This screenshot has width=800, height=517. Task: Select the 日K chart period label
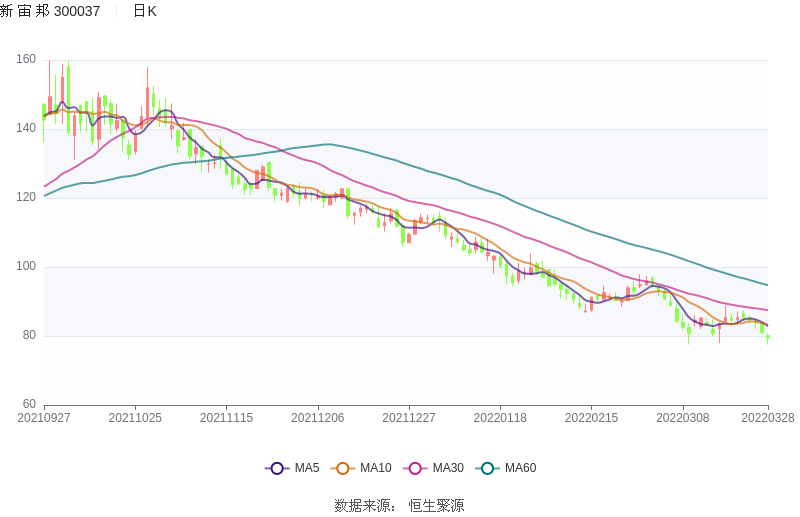[144, 11]
